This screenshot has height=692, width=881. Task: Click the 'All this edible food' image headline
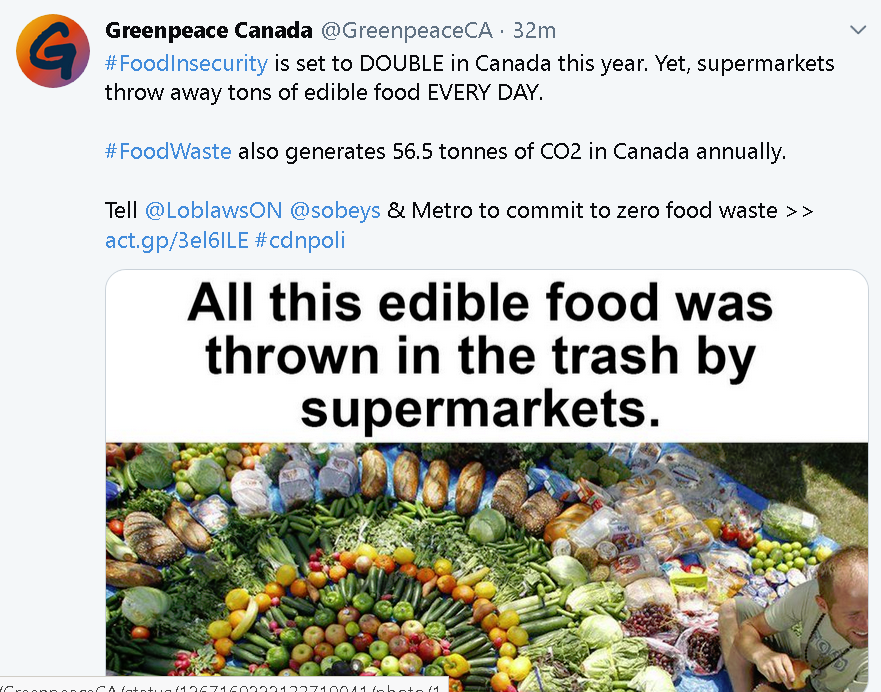pos(480,356)
